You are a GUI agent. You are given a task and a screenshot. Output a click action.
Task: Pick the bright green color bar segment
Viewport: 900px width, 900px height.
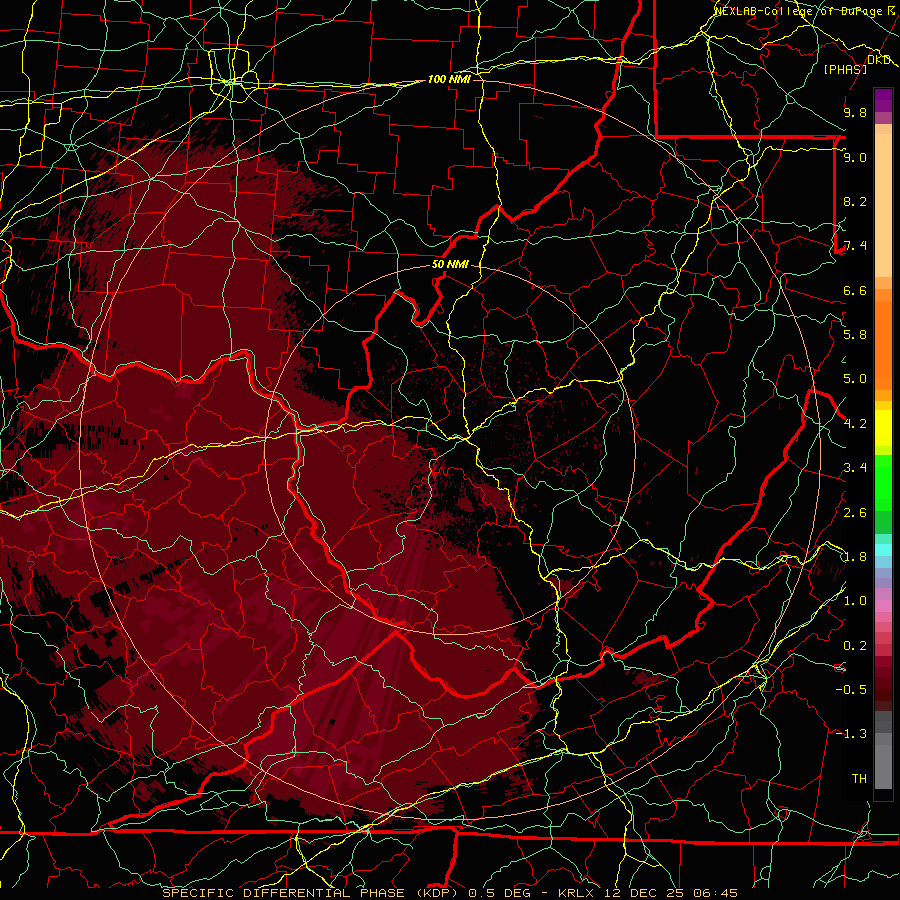[883, 483]
